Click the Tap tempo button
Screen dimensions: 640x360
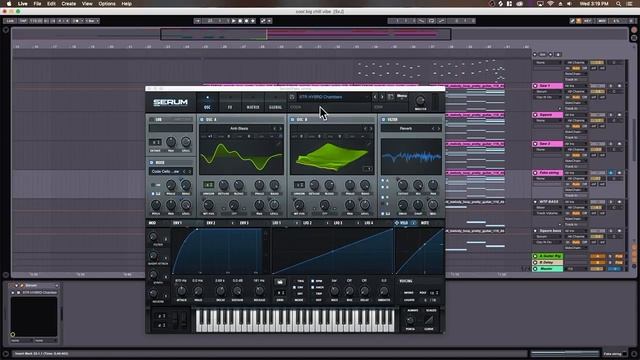[23, 21]
